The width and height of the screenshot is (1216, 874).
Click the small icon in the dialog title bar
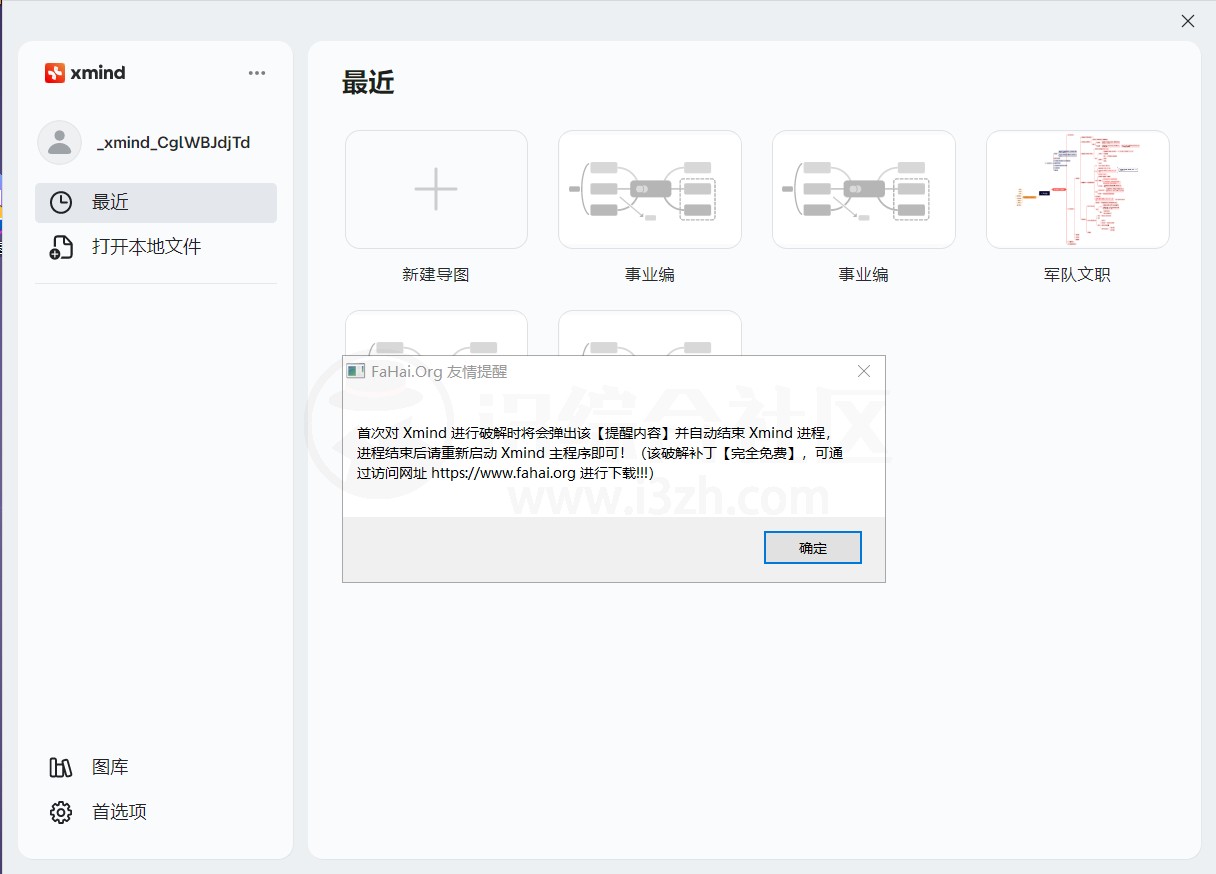pos(355,371)
